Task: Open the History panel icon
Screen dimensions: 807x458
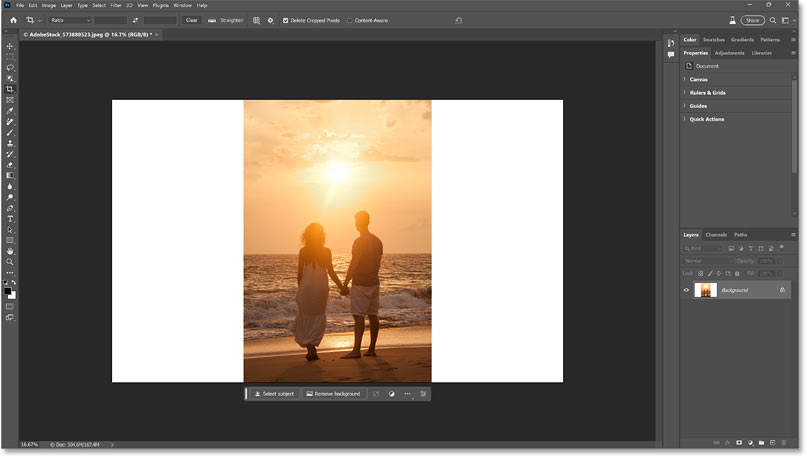Action: pos(671,43)
